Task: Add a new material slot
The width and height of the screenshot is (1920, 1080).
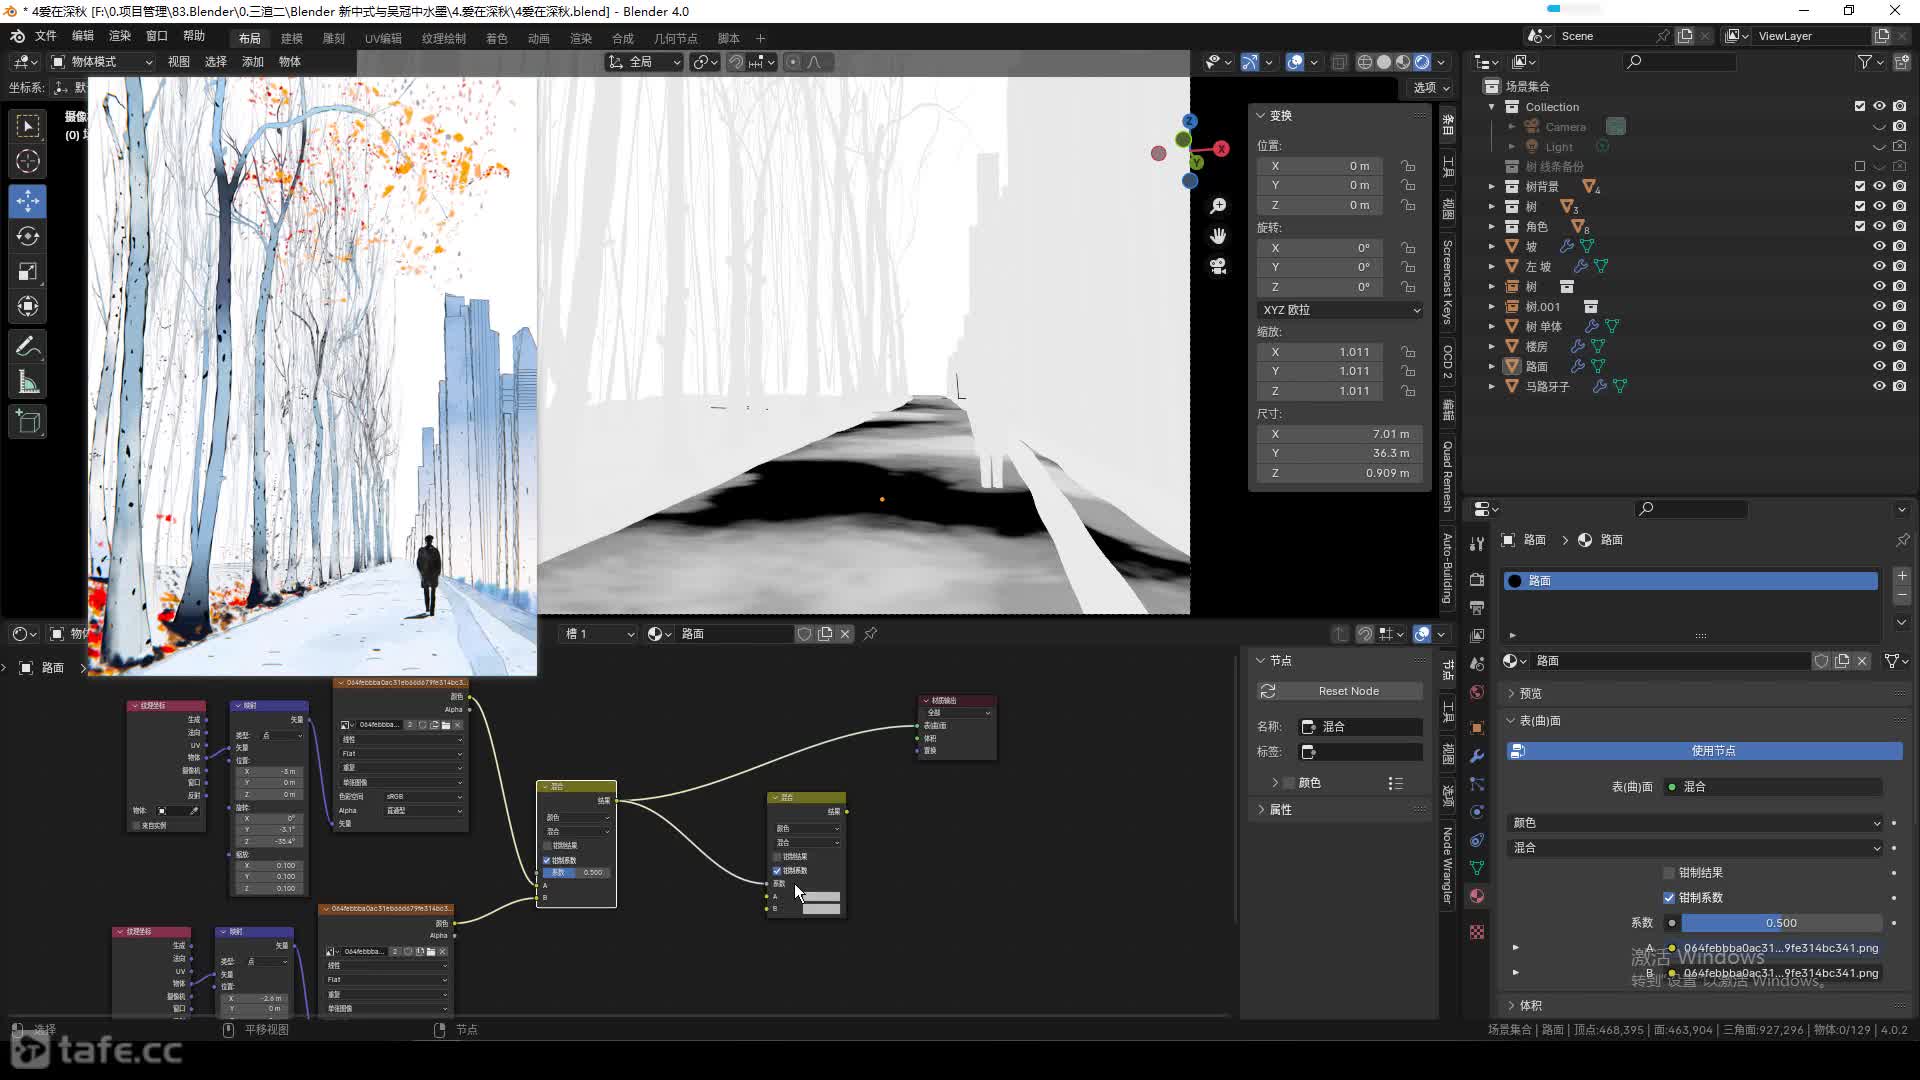Action: coord(1902,576)
